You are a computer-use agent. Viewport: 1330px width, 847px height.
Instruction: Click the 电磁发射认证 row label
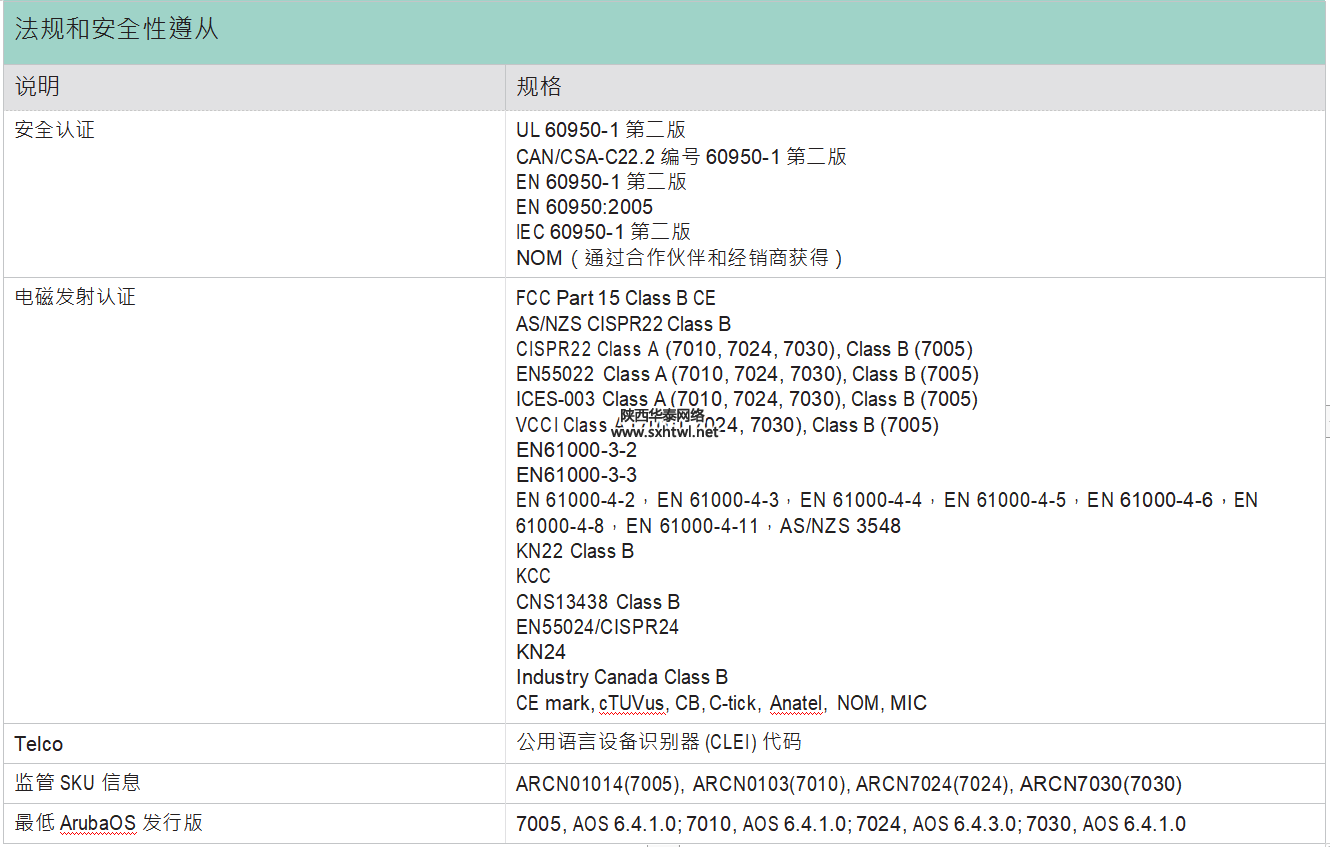[x=74, y=297]
